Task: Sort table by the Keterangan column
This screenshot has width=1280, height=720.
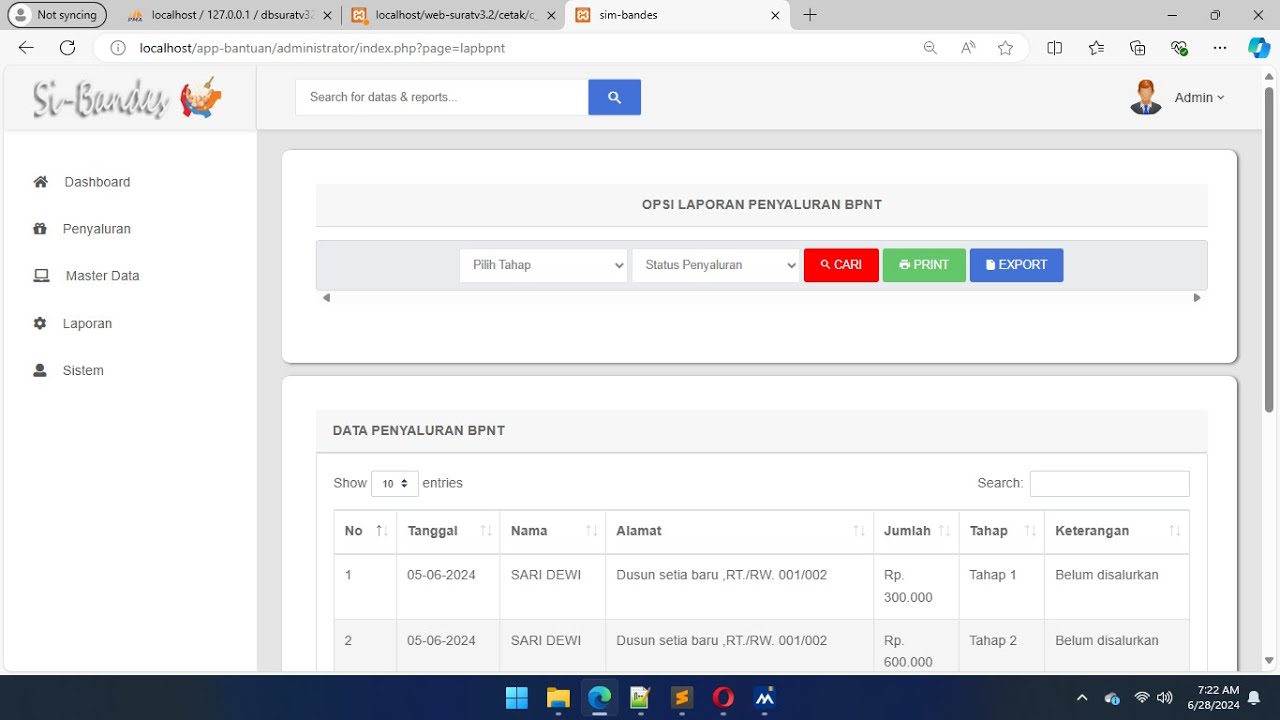Action: click(x=1116, y=531)
